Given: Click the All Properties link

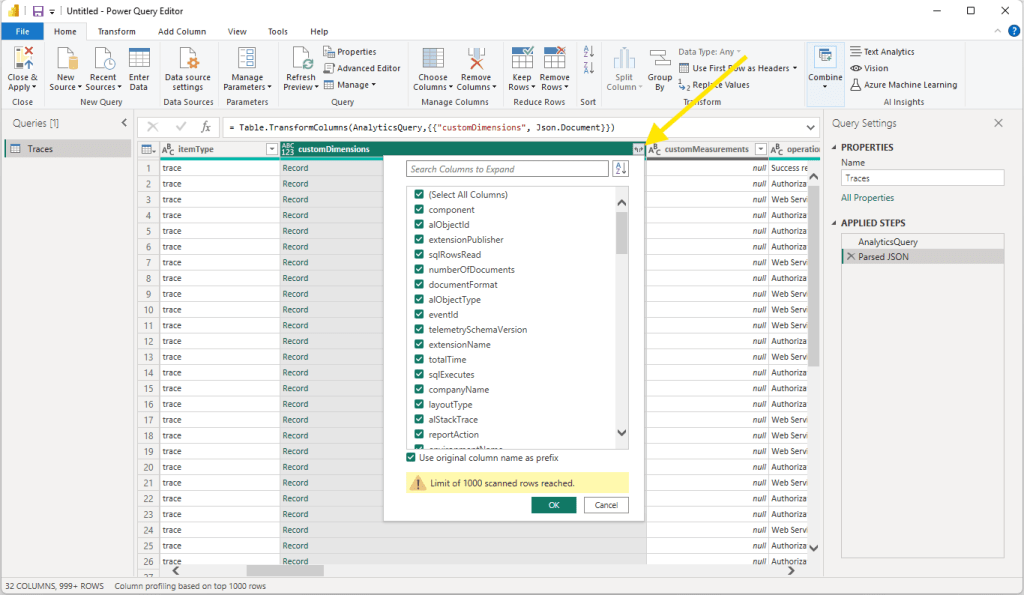Looking at the screenshot, I should [867, 198].
